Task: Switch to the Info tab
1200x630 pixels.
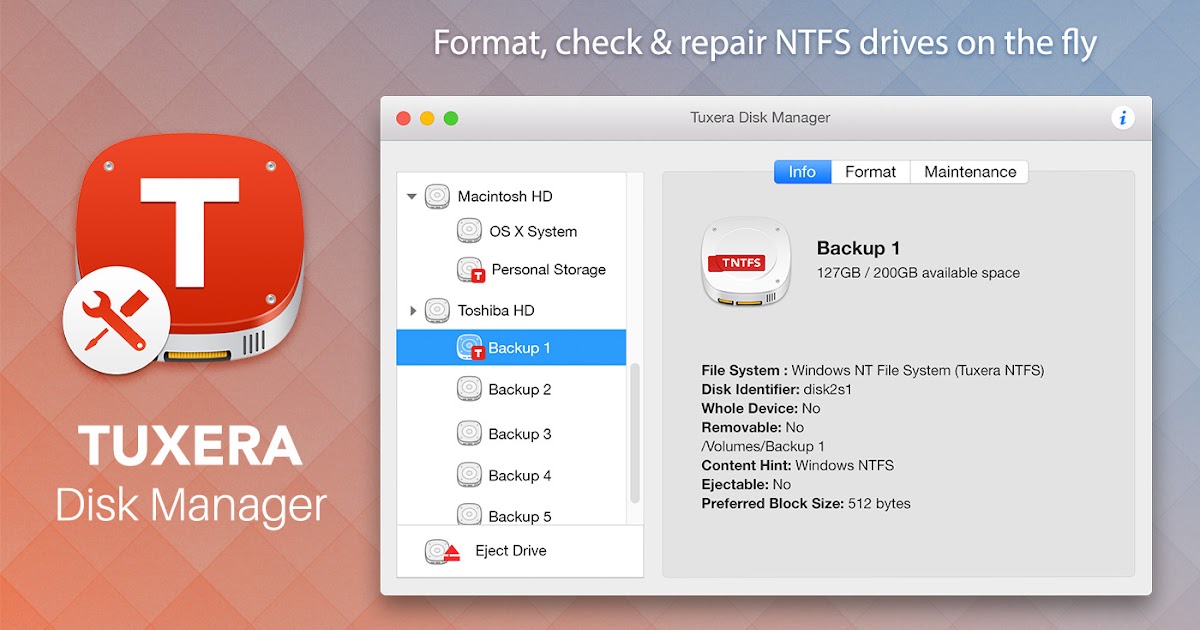Action: click(802, 172)
